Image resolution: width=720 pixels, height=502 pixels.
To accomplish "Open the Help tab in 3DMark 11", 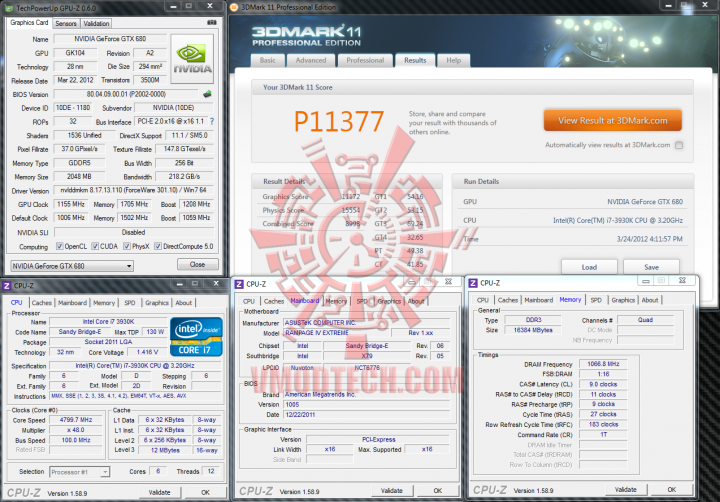I will [454, 60].
